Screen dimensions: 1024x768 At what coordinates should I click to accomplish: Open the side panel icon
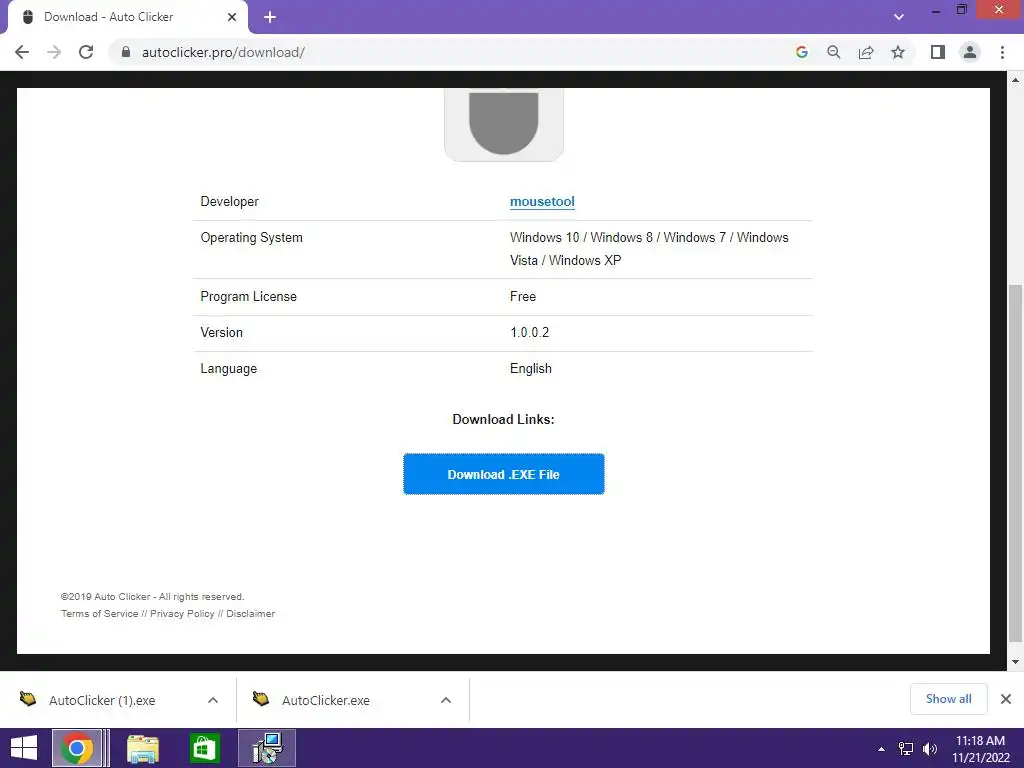[x=938, y=52]
